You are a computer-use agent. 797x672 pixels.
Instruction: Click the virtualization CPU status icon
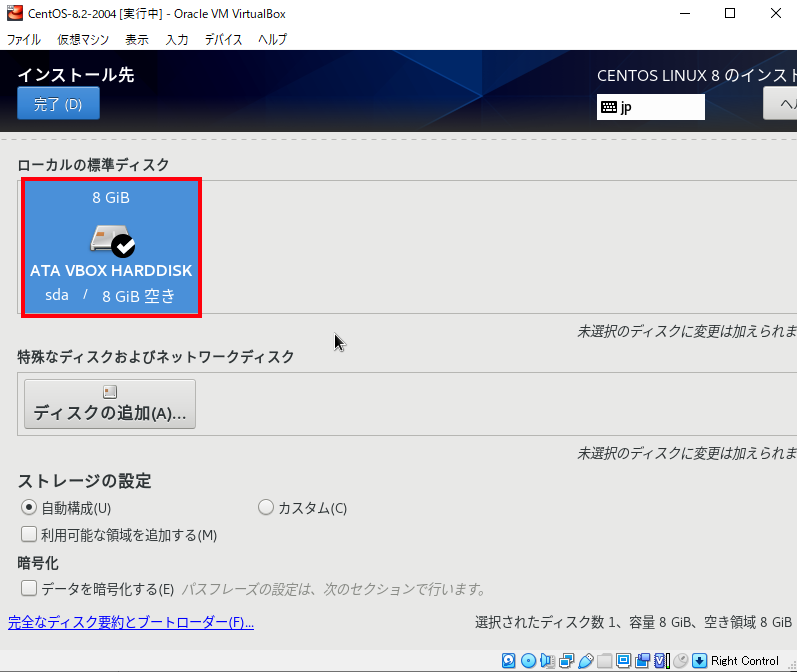click(661, 660)
